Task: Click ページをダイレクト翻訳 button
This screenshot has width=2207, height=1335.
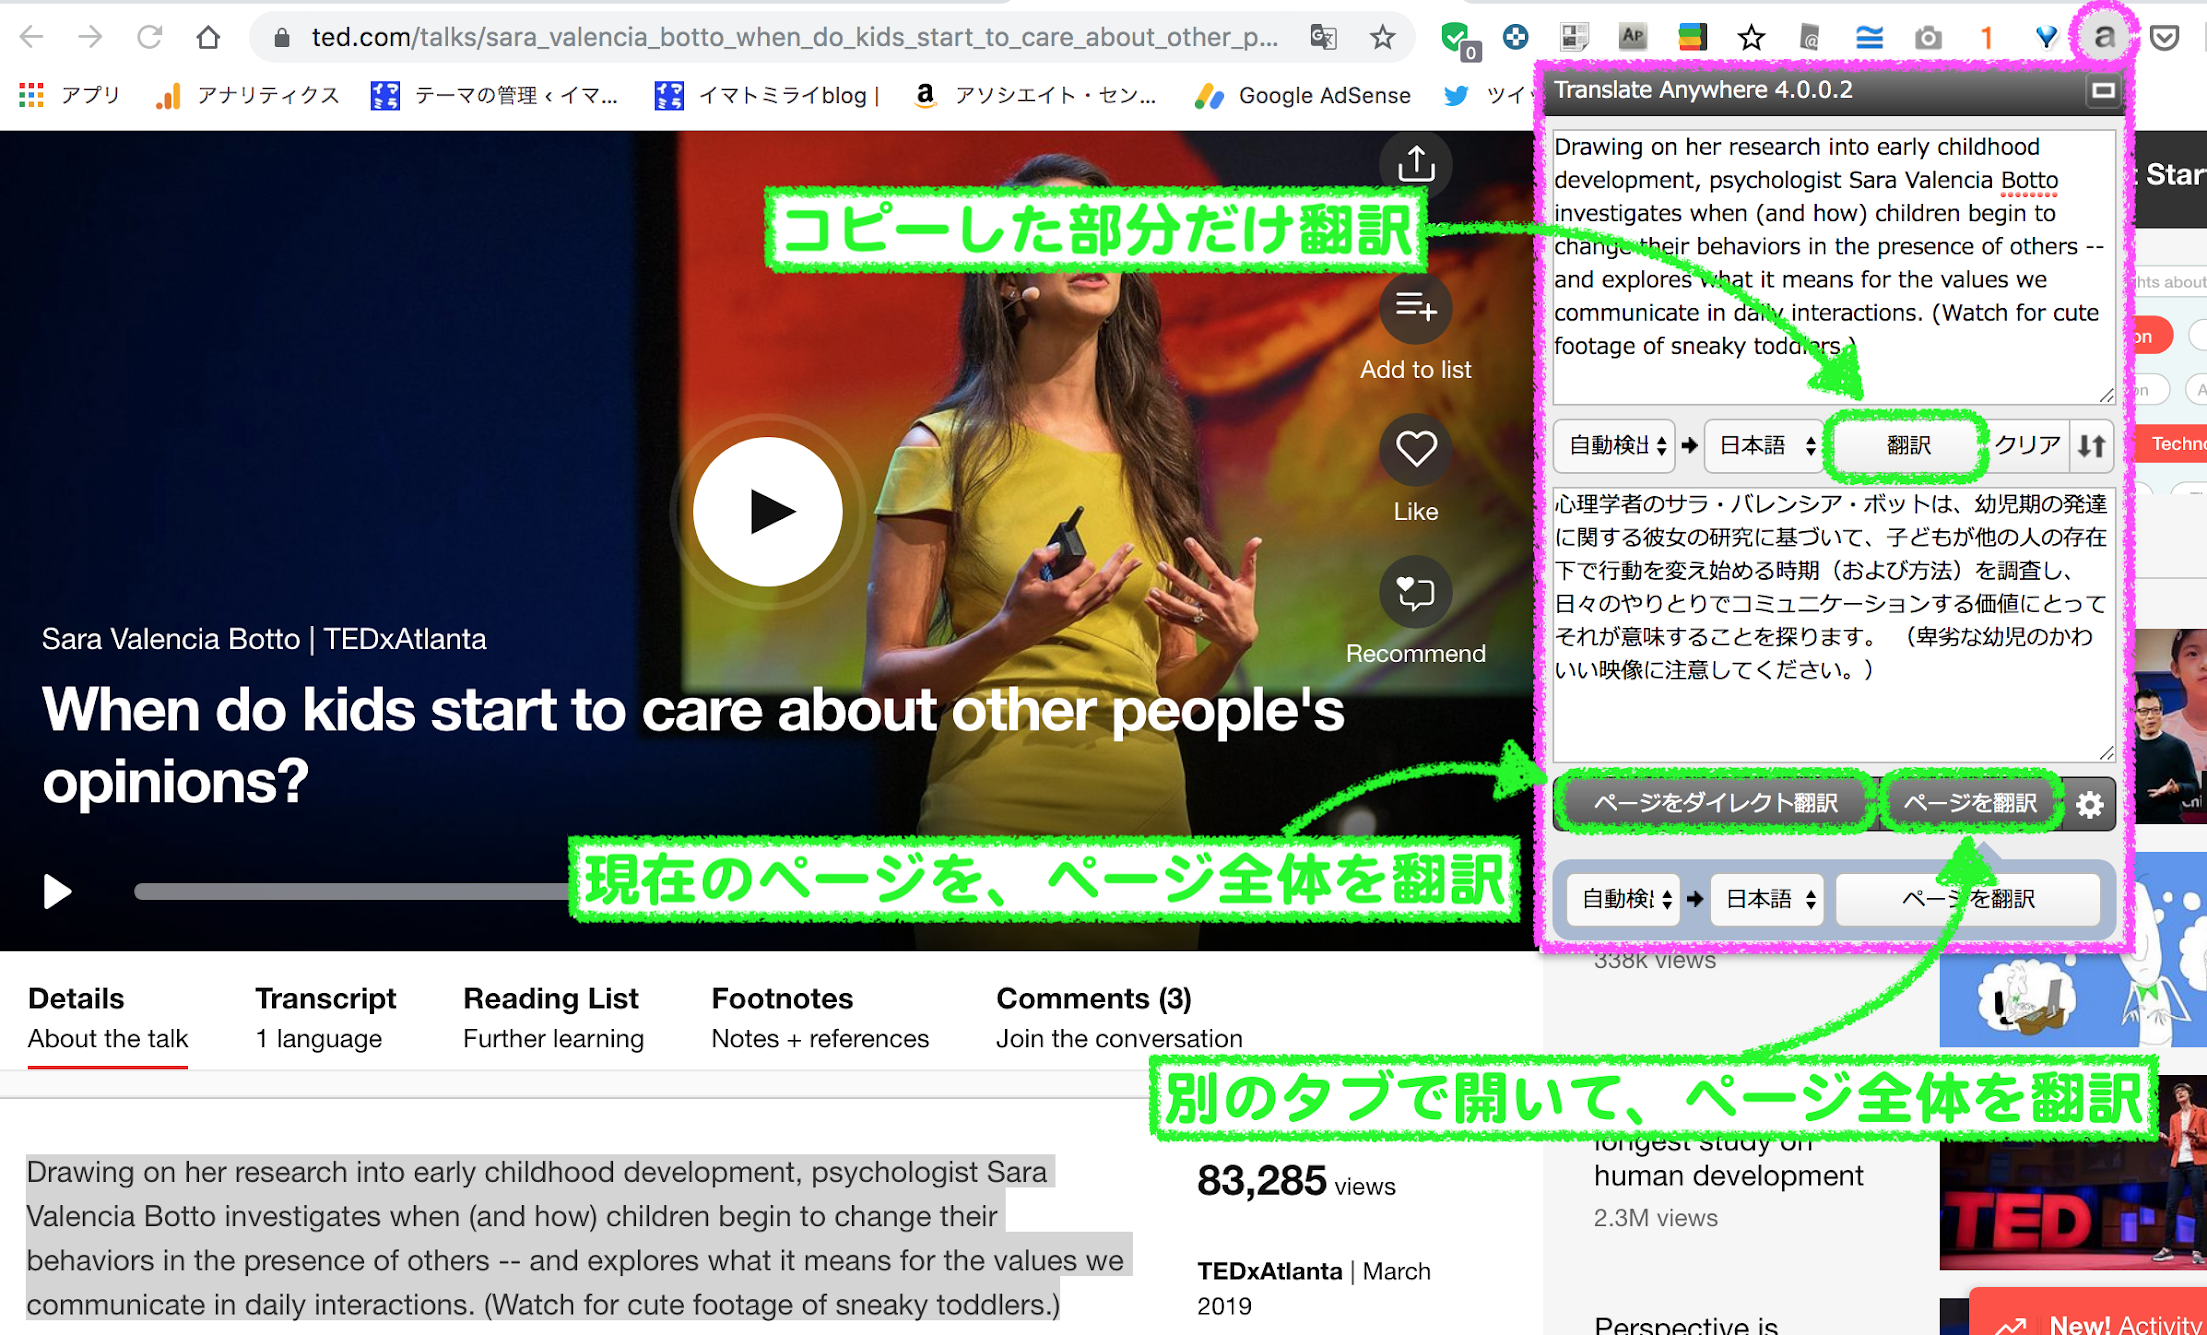Action: tap(1714, 802)
